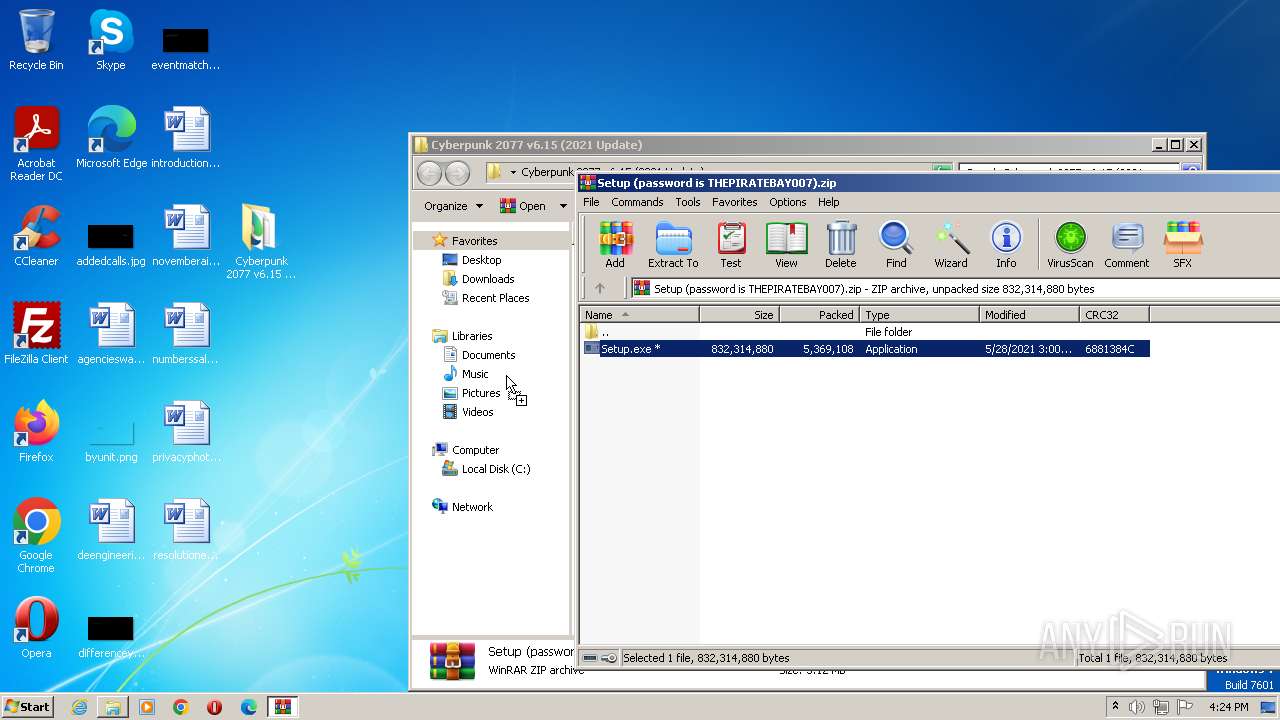Click the Microsoft Edge desktop icon
1280x720 pixels.
tap(111, 138)
